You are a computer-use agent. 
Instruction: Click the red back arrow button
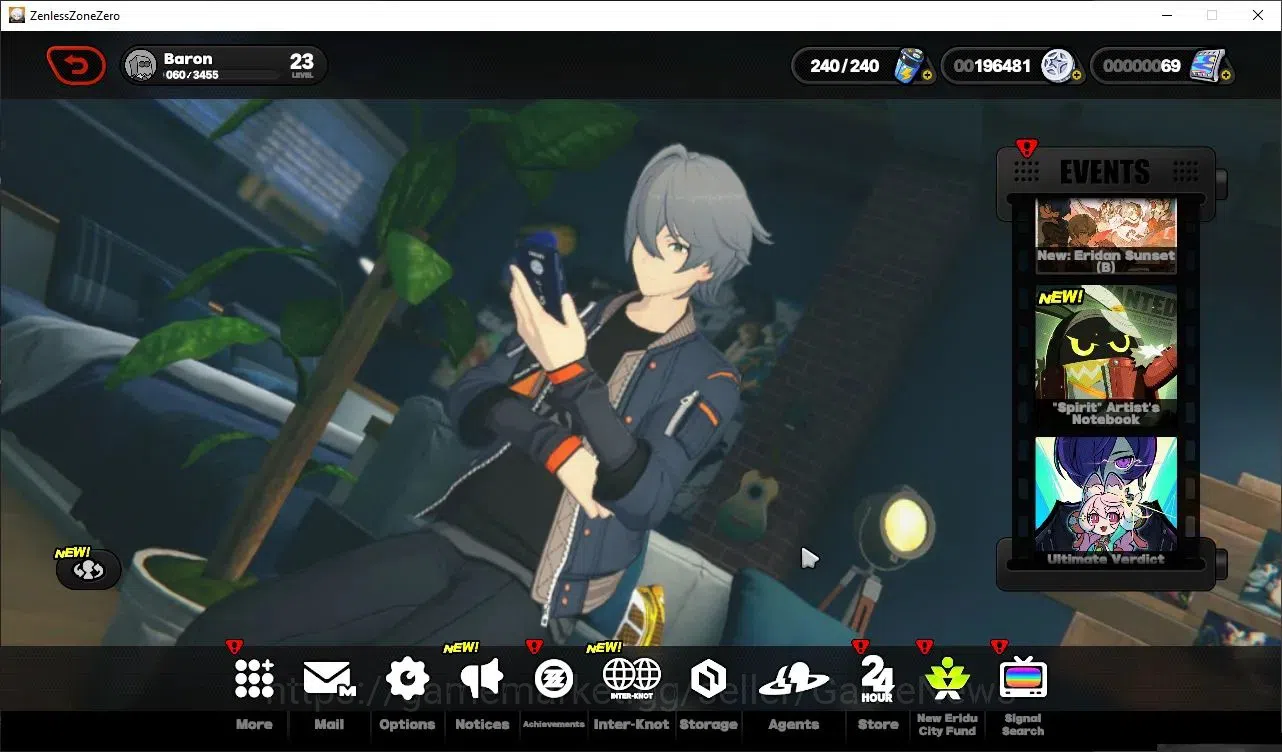click(x=76, y=66)
